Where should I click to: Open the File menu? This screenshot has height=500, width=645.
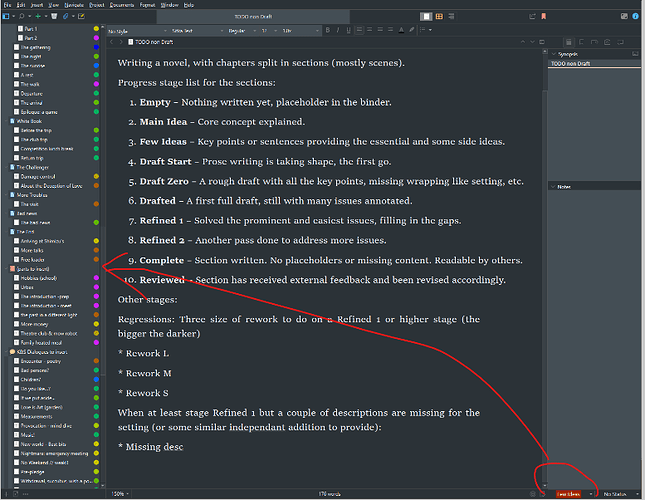pyautogui.click(x=7, y=5)
